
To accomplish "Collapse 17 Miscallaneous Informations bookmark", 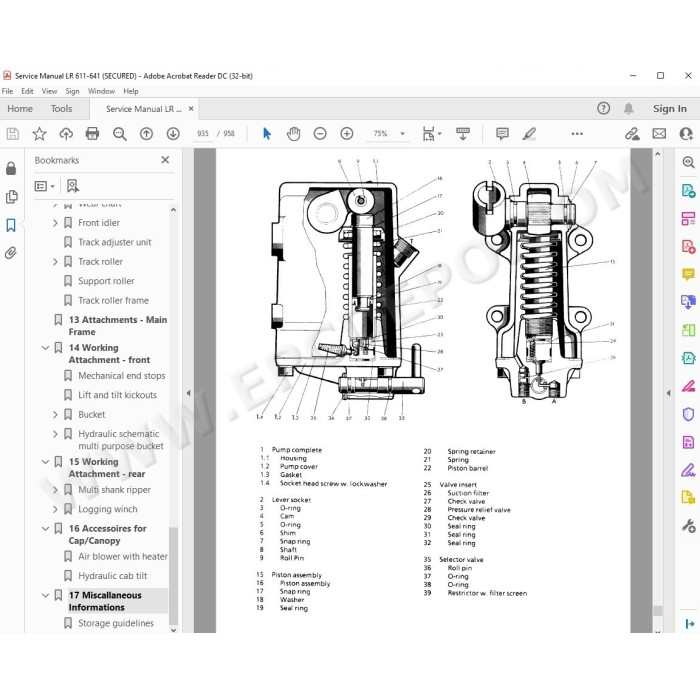I will [x=45, y=595].
